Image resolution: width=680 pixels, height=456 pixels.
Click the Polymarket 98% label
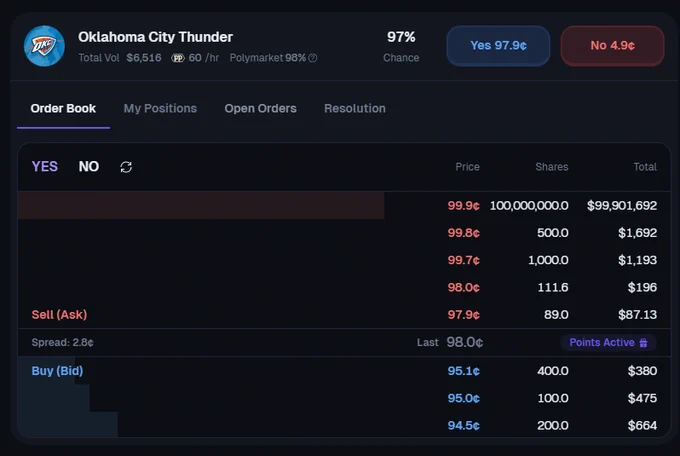click(x=268, y=58)
